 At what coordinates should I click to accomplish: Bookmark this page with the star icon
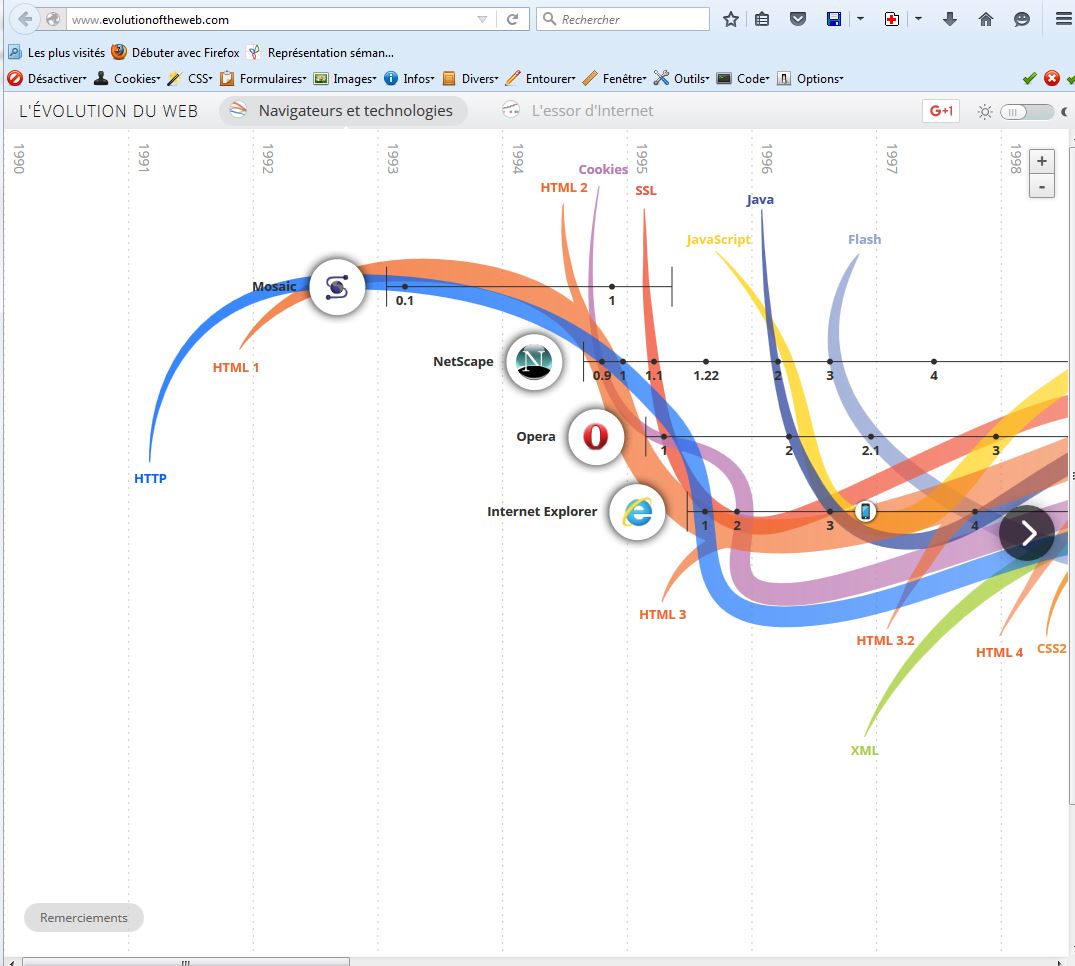click(x=731, y=19)
